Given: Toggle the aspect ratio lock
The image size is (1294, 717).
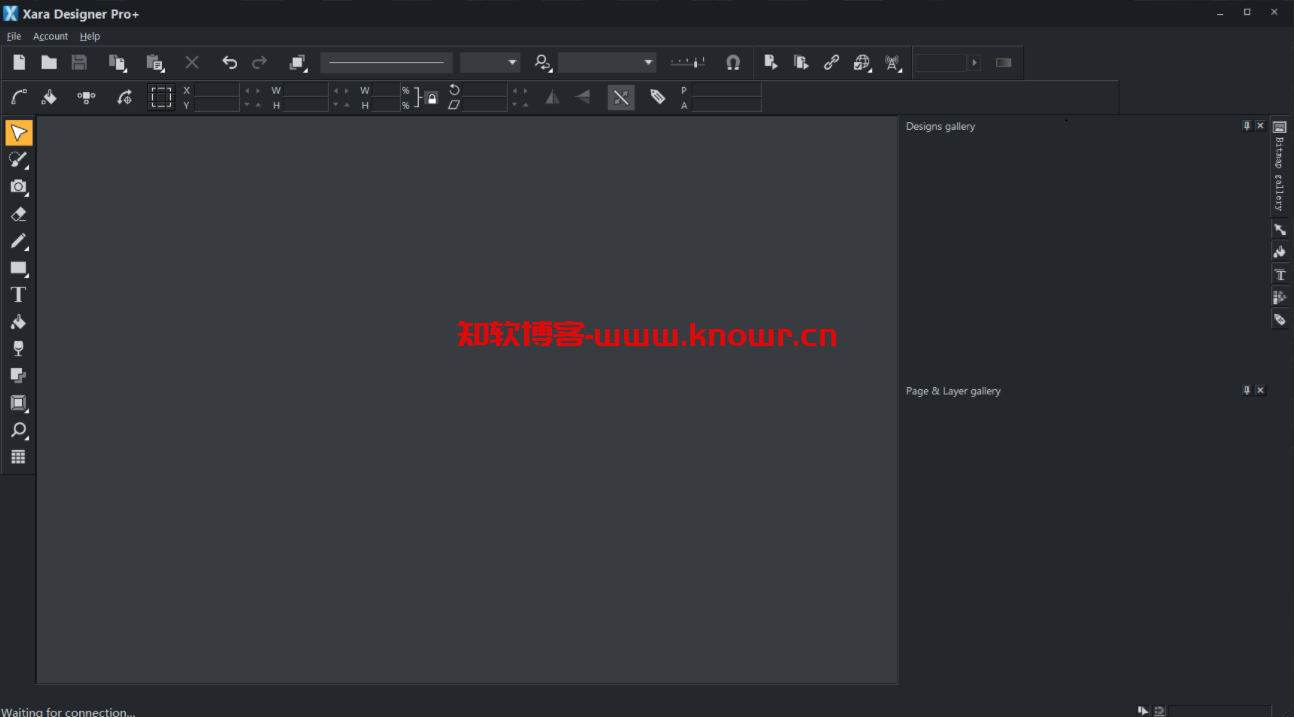Looking at the screenshot, I should coord(431,98).
